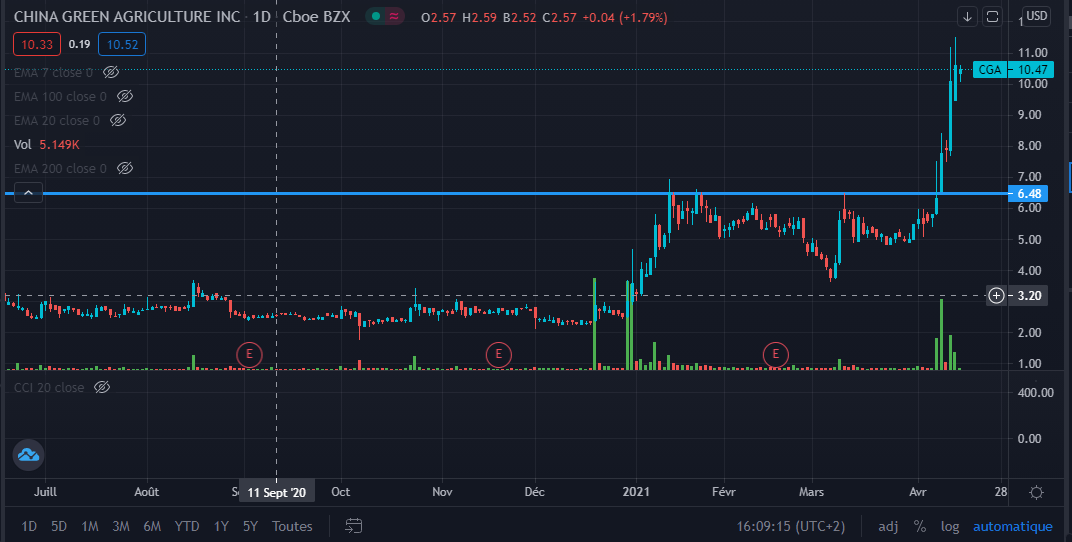Click the green market status dot
This screenshot has width=1072, height=542.
tap(375, 16)
